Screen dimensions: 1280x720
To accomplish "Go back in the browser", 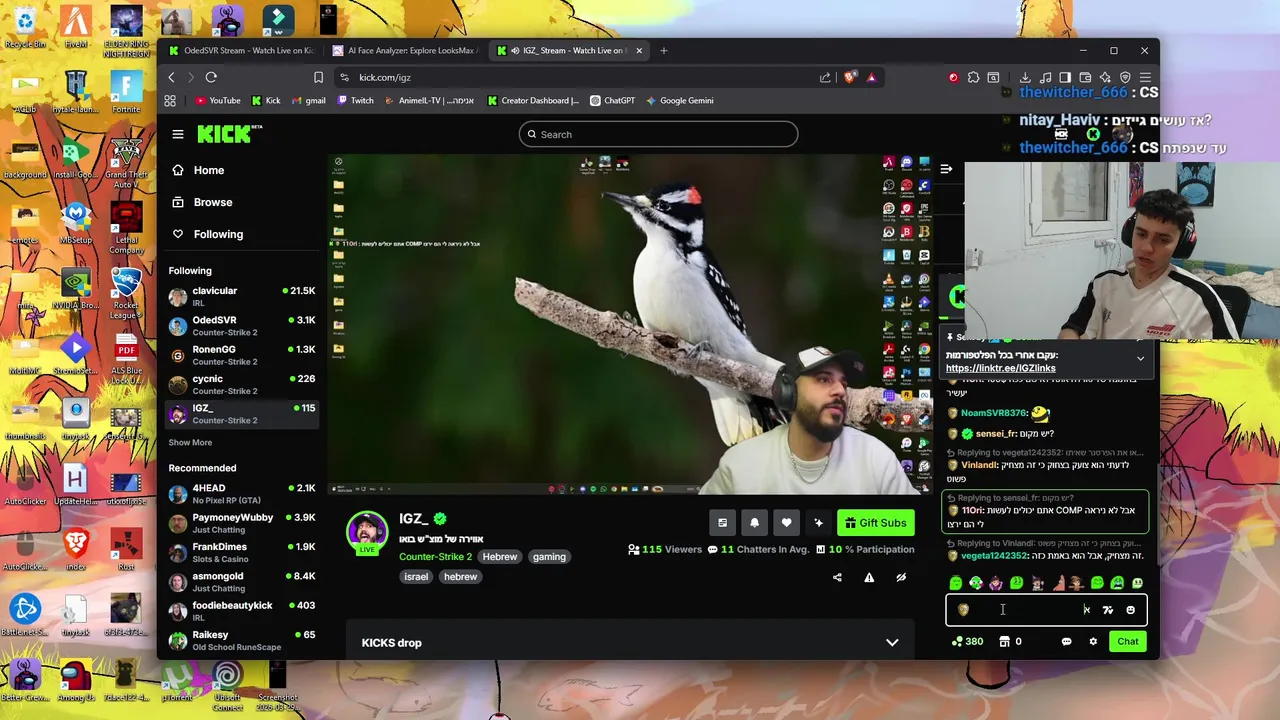I will point(171,77).
